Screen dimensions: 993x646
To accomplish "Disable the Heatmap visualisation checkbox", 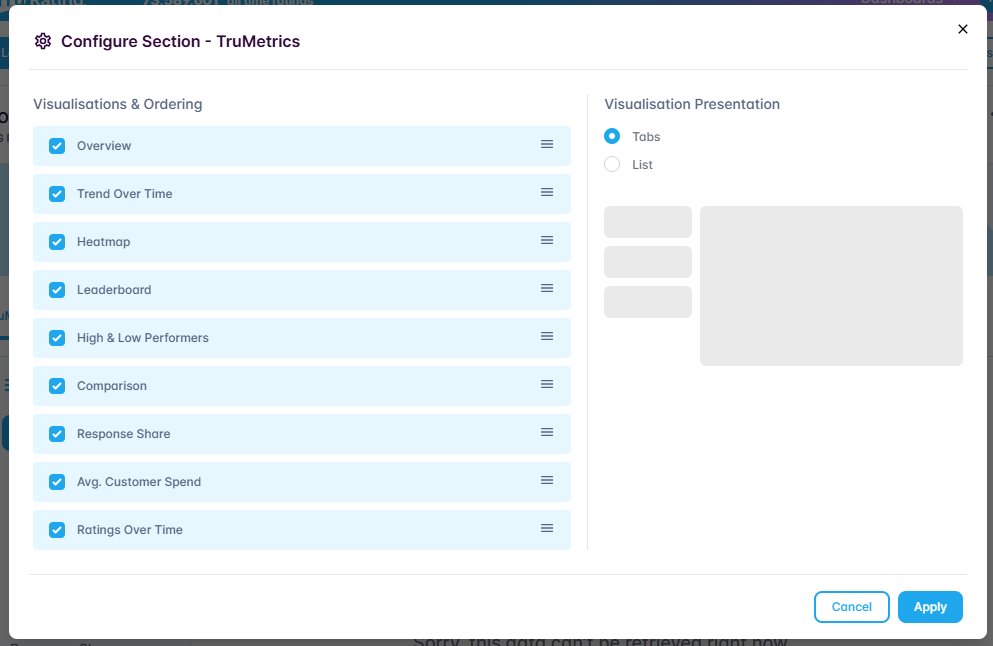I will coord(57,242).
